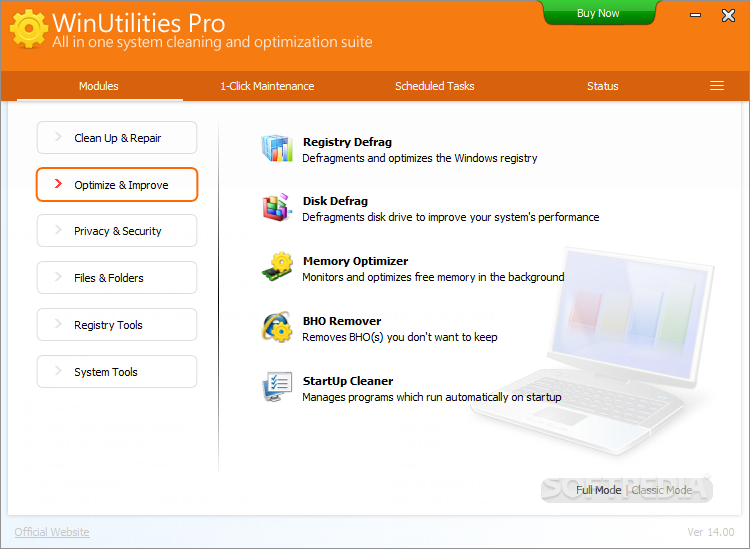Click chevron beside Files & Folders

point(58,277)
